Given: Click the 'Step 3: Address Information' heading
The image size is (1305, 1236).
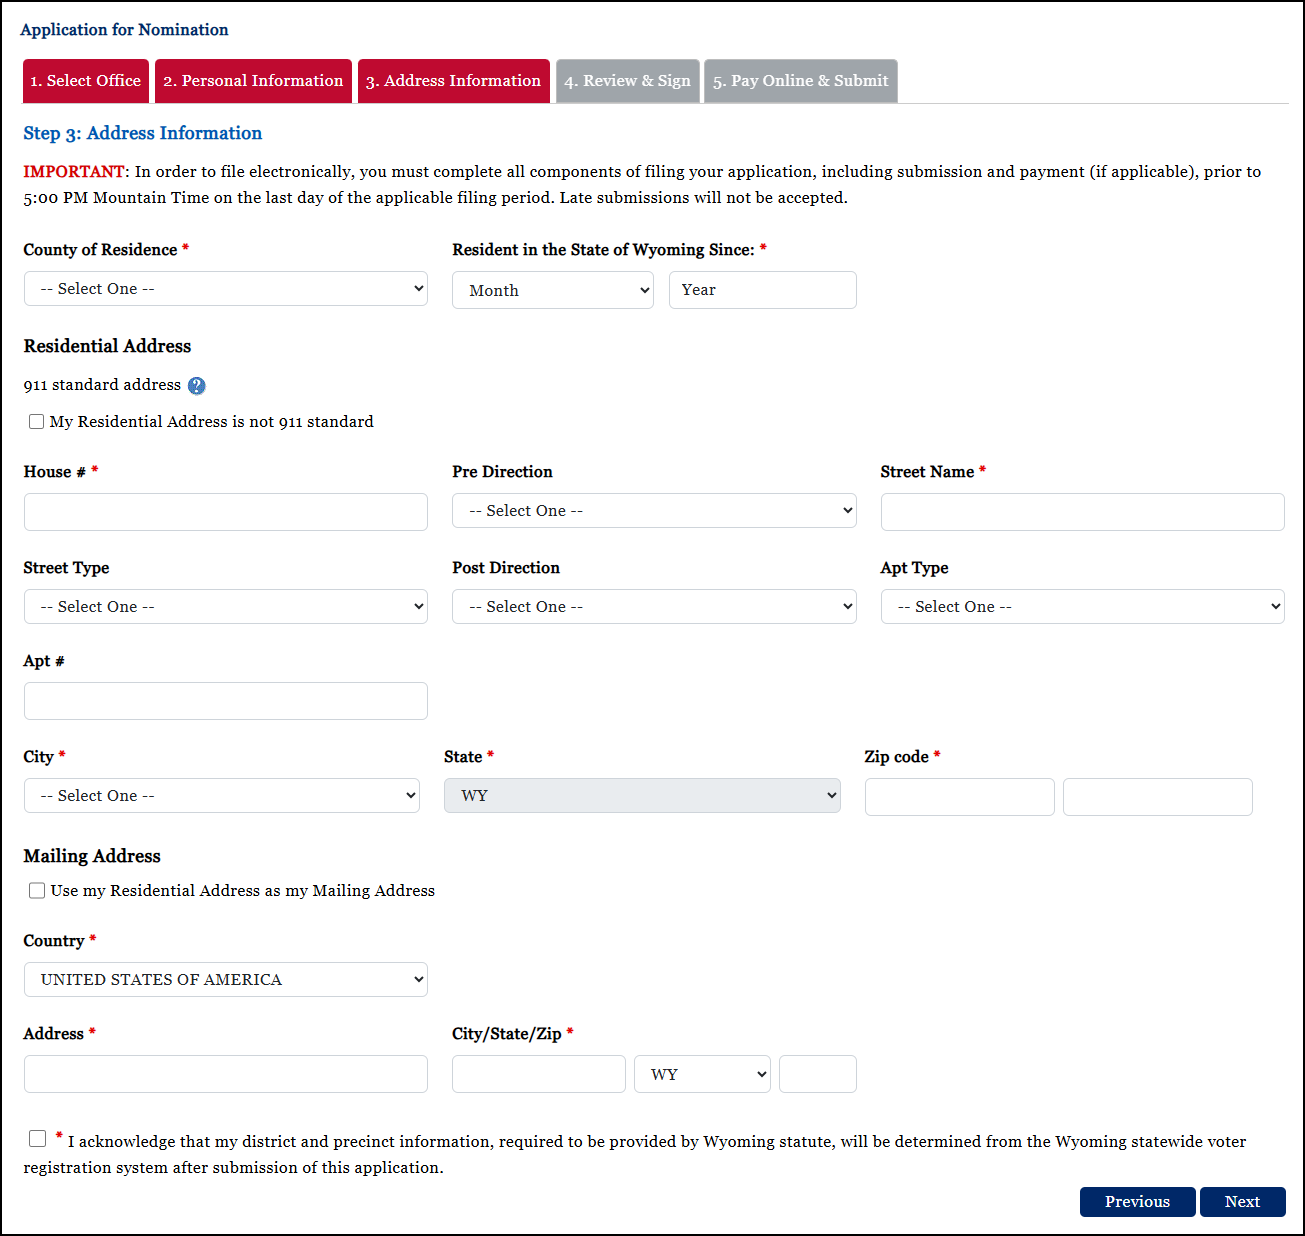Looking at the screenshot, I should [x=143, y=133].
